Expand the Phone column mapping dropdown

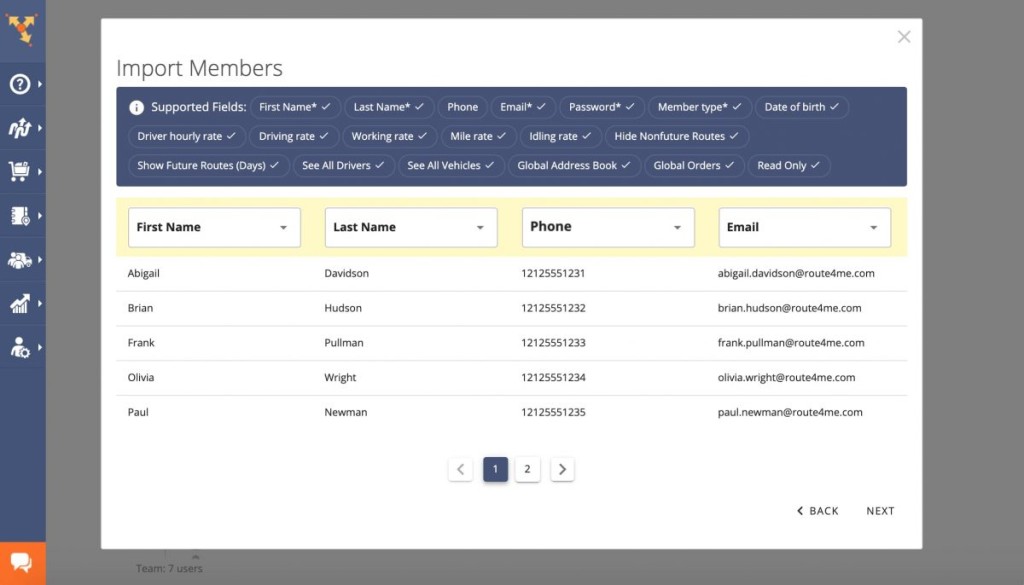click(608, 228)
